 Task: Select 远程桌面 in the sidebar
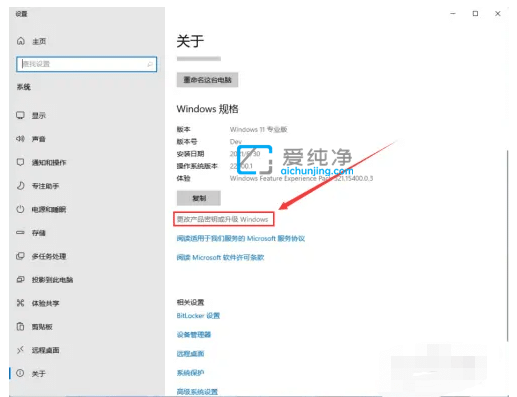point(46,350)
